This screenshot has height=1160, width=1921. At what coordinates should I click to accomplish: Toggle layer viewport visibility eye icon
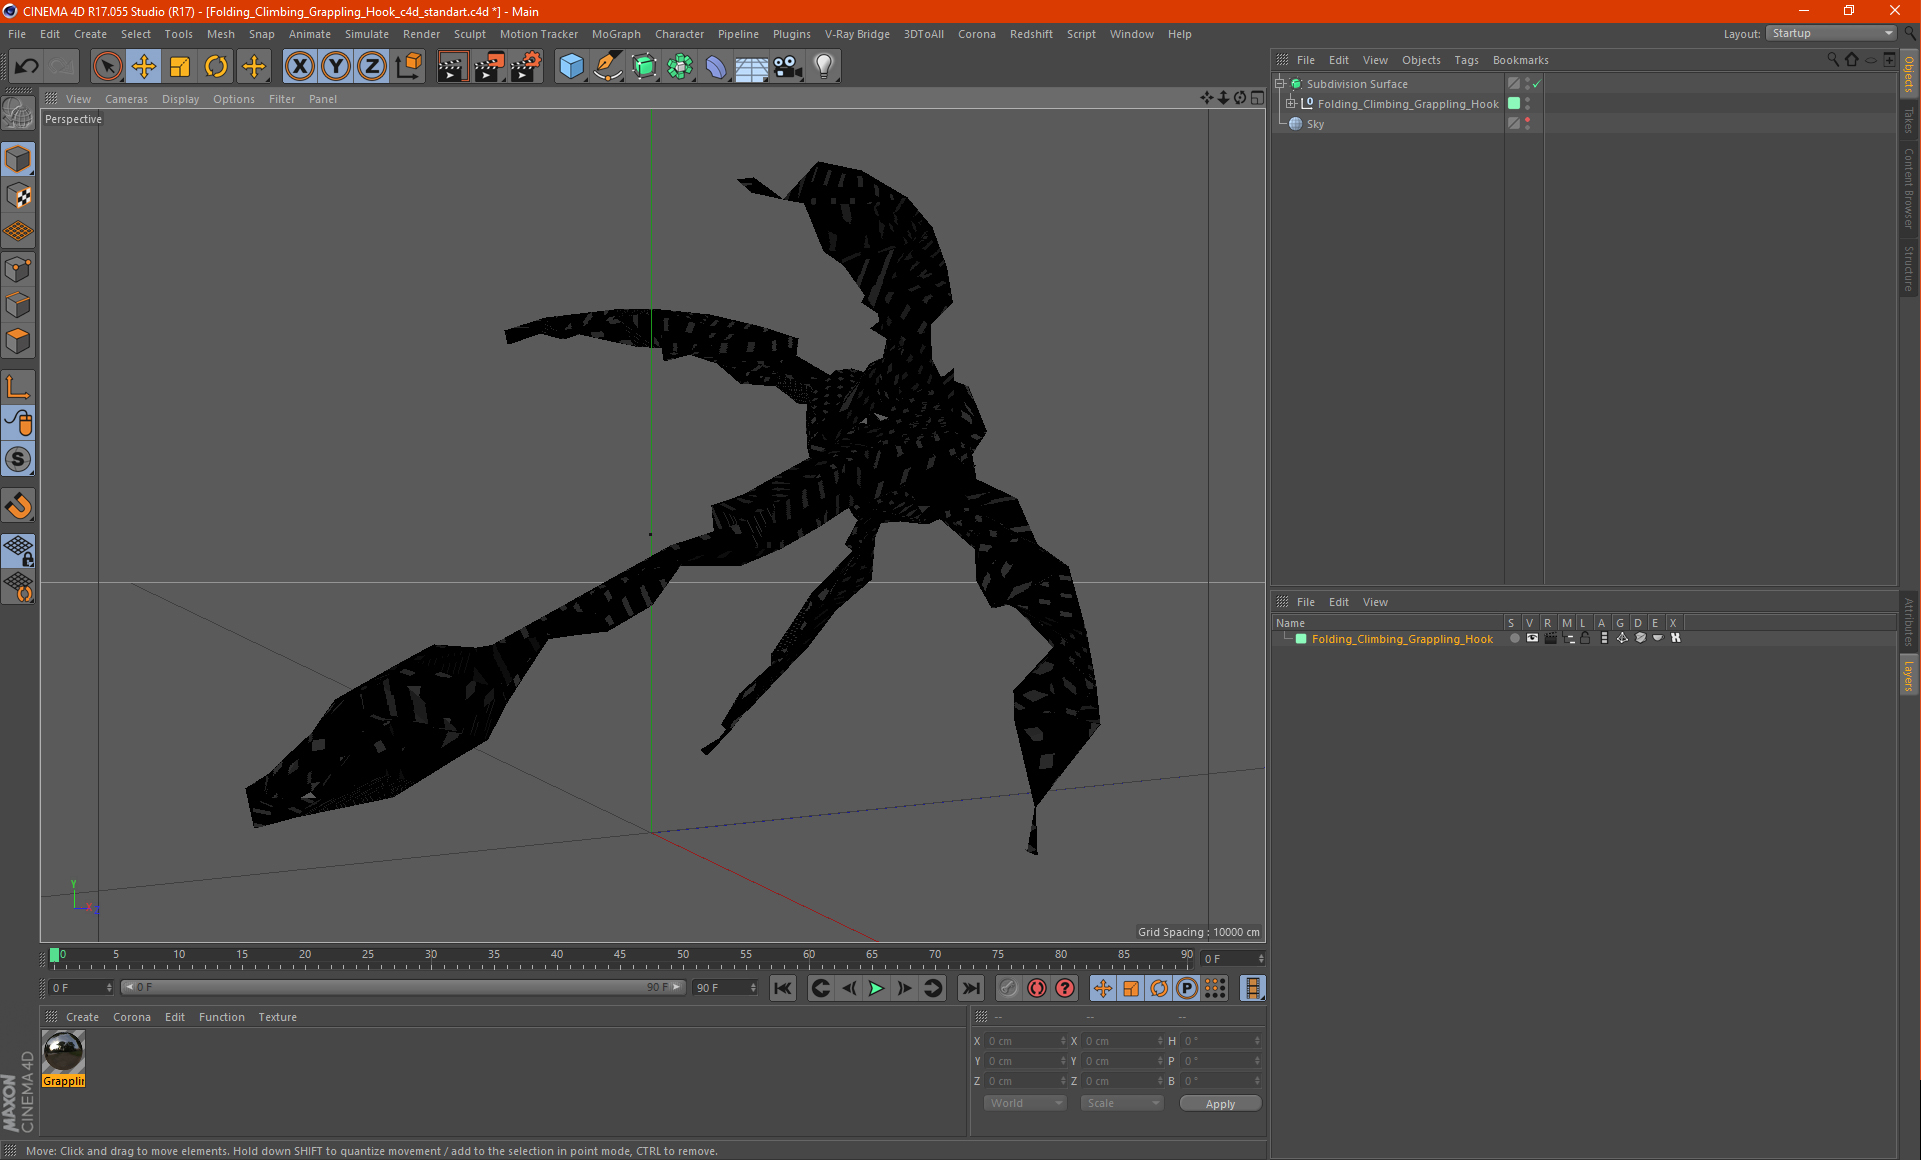point(1532,638)
